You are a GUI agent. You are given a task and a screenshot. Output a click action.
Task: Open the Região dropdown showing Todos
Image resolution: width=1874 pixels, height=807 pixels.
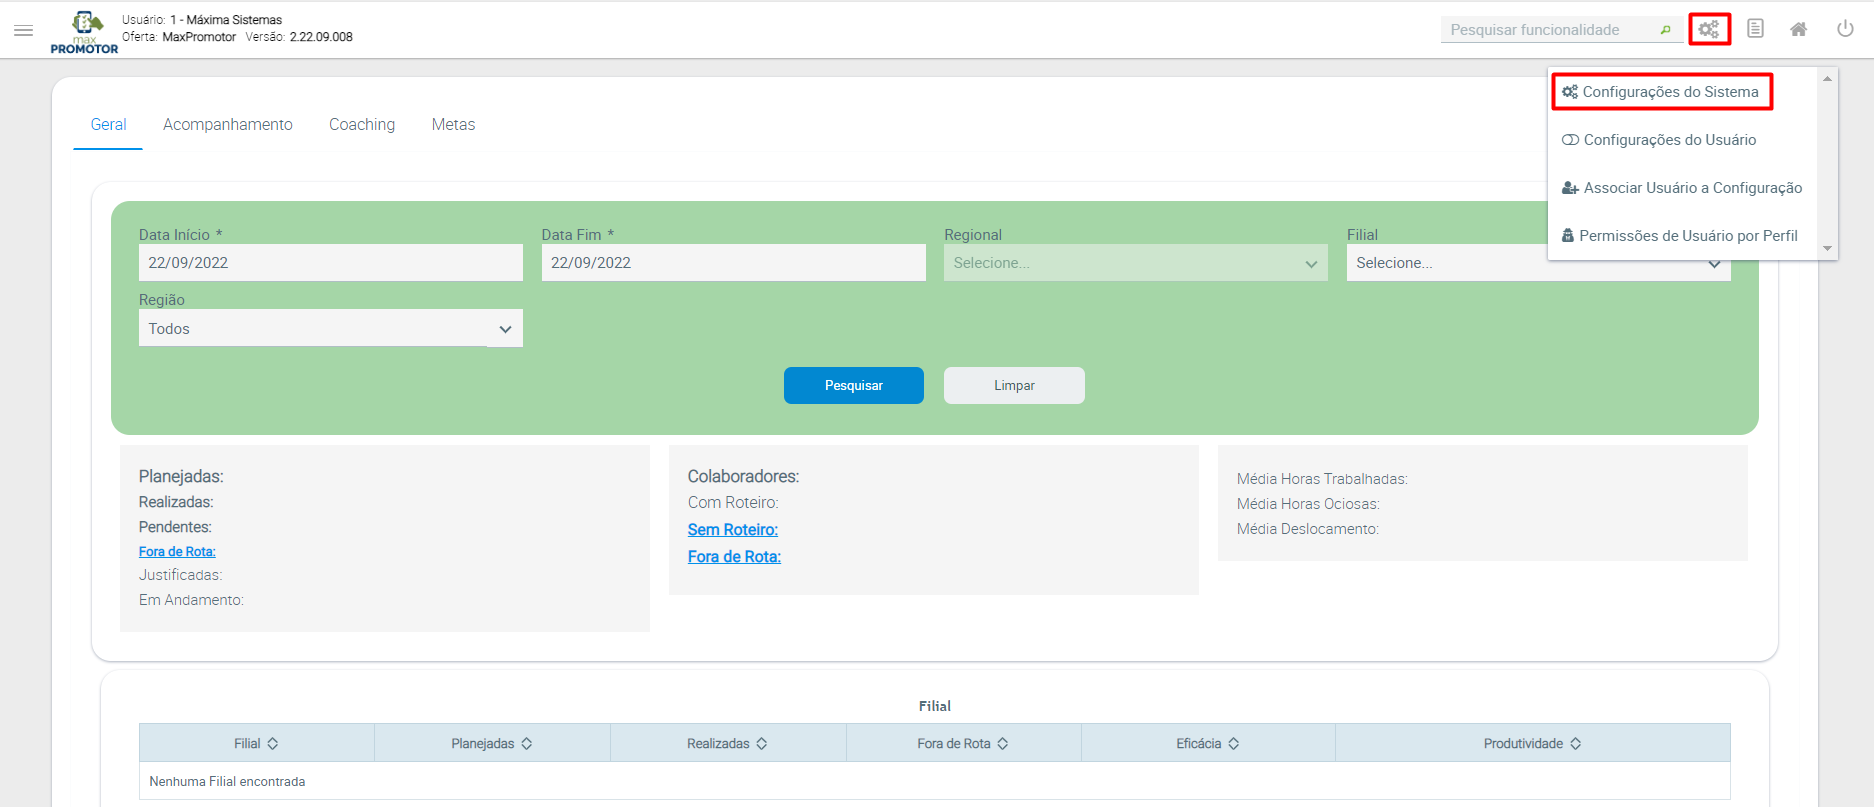coord(330,329)
